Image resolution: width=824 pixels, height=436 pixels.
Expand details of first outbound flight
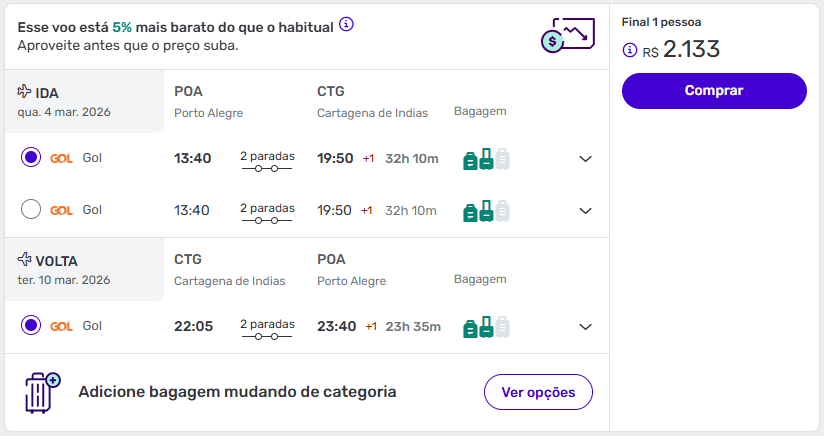[x=586, y=159]
